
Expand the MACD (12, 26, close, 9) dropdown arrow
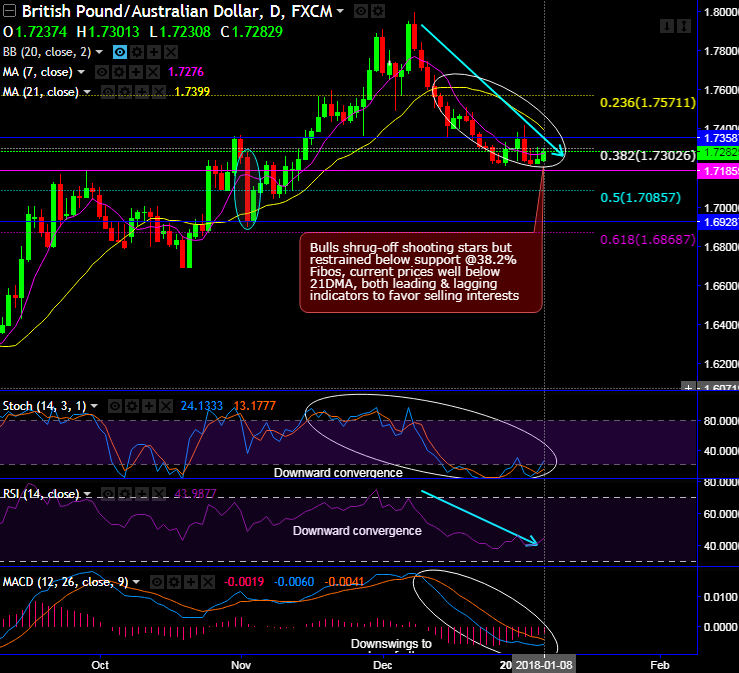click(136, 582)
